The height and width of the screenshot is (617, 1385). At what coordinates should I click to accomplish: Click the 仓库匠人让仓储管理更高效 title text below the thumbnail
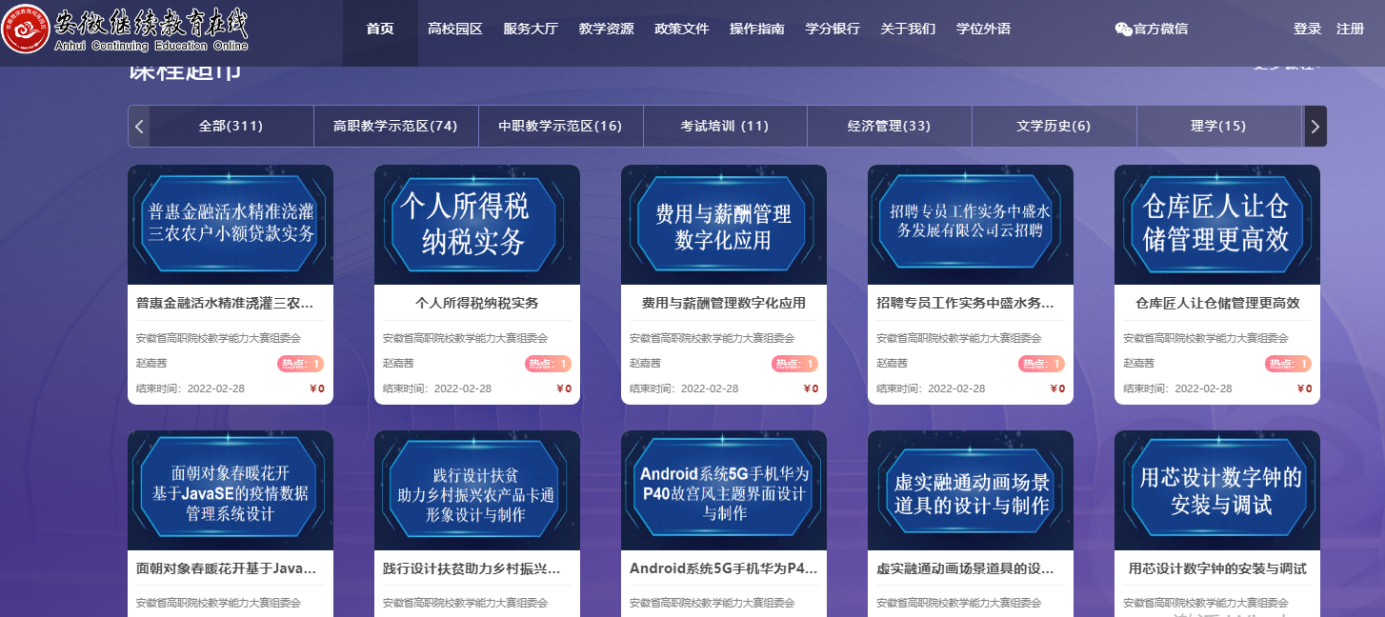point(1218,303)
